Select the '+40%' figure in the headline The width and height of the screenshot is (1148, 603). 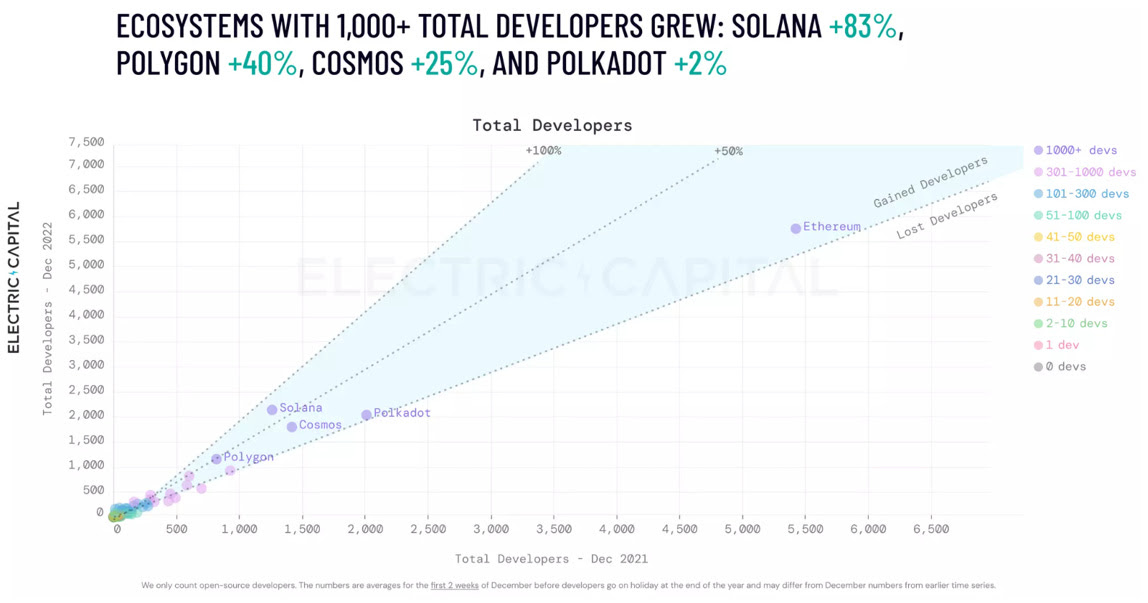262,63
